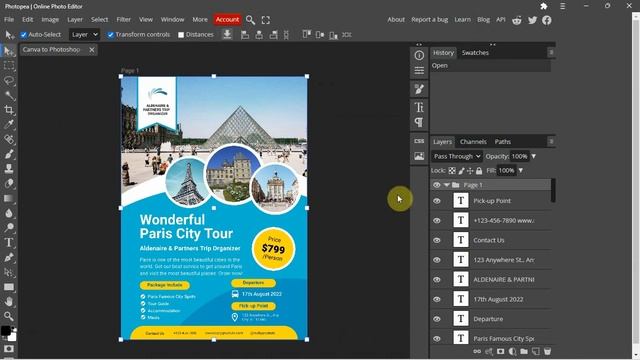Open the Info panel icon
The height and width of the screenshot is (360, 640).
pyautogui.click(x=419, y=56)
